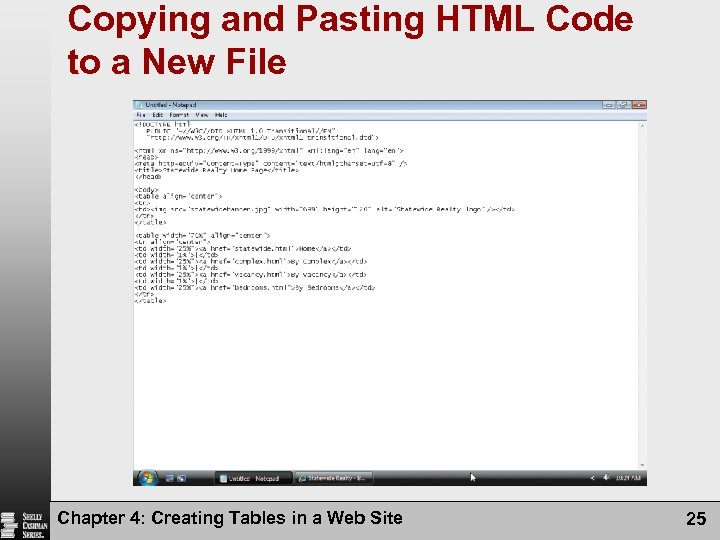
Task: Switch to Statewide Realty browser taskbar button
Action: tap(333, 478)
